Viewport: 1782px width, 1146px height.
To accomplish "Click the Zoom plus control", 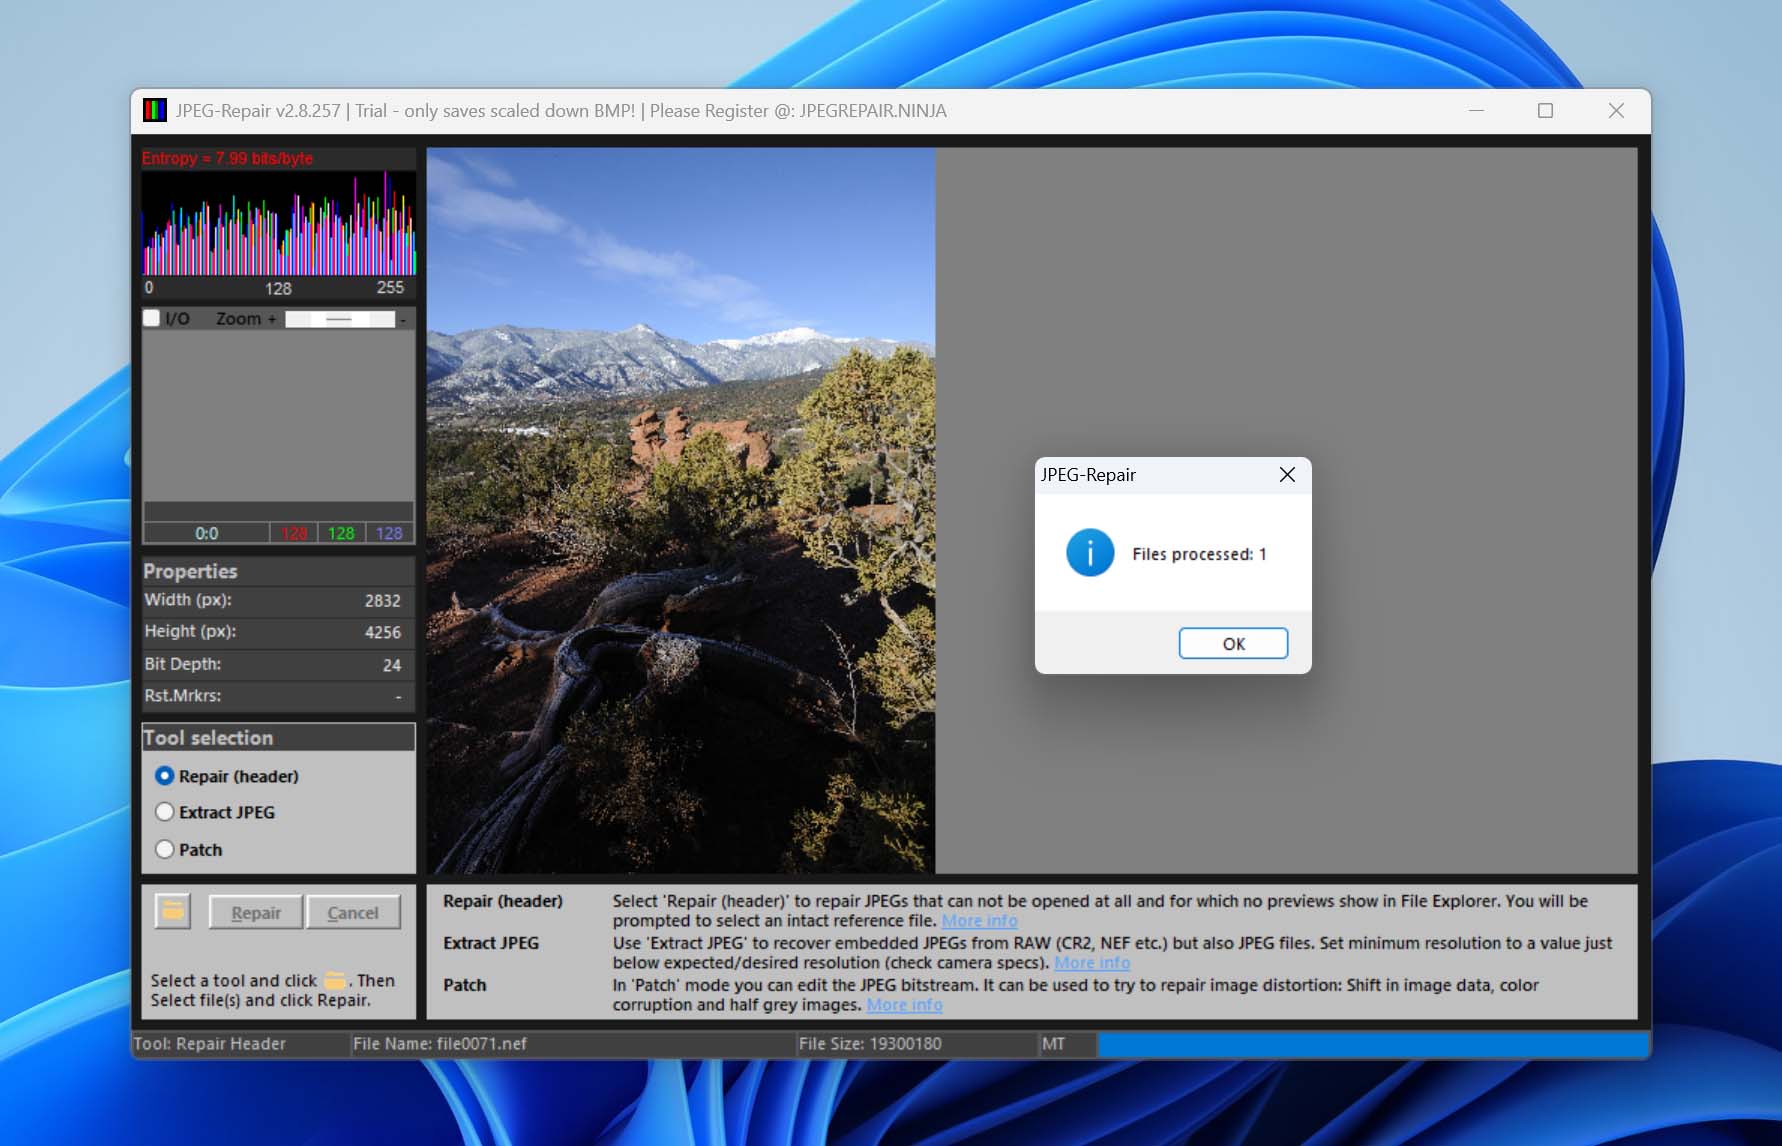I will [271, 319].
